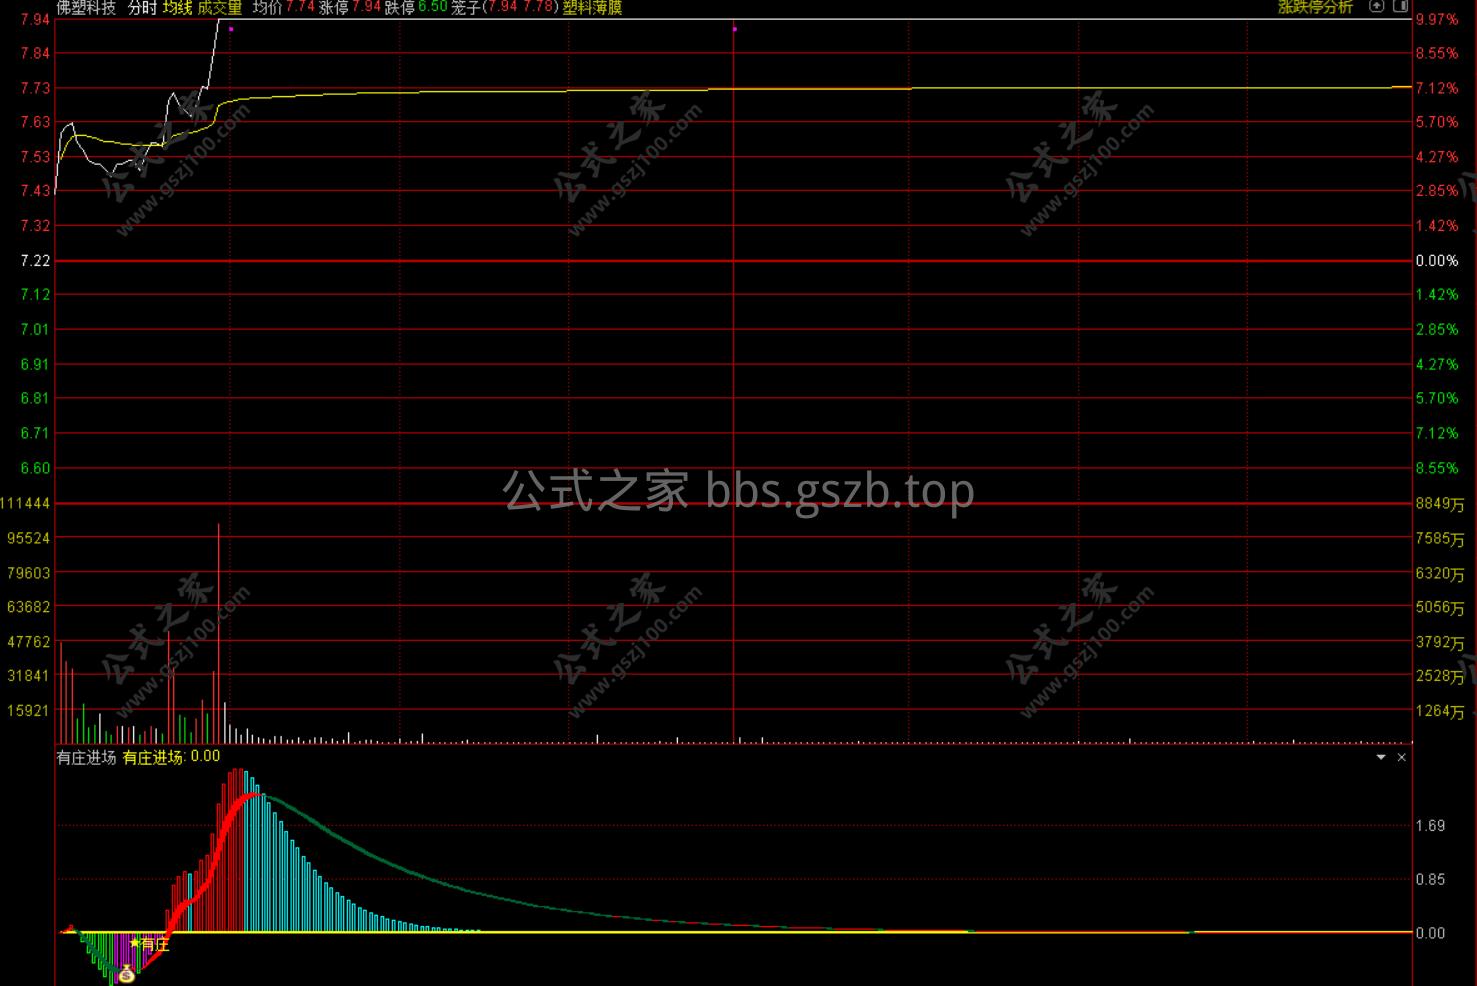This screenshot has height=986, width=1477.
Task: Click the panel layout icon at top right
Action: [x=1401, y=6]
